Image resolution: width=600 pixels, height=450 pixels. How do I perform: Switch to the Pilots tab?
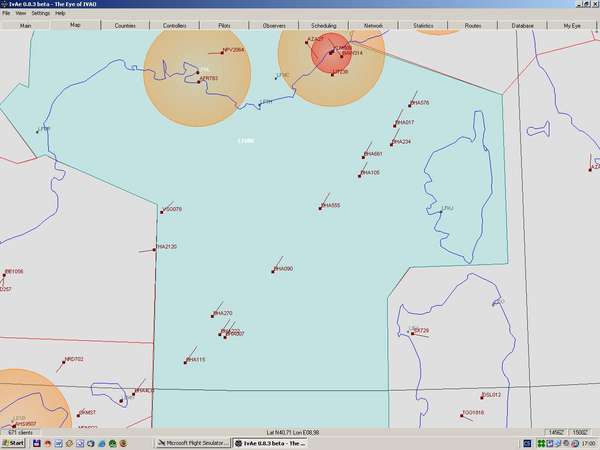click(x=224, y=25)
